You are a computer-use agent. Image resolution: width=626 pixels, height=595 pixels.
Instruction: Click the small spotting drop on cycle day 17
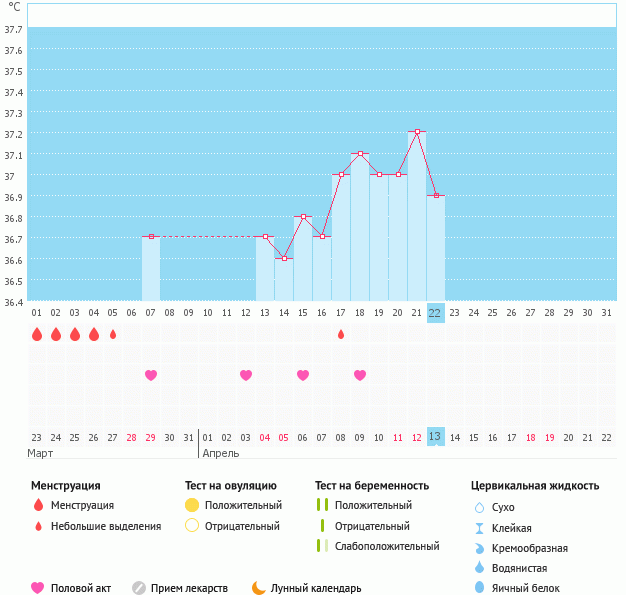click(x=341, y=334)
